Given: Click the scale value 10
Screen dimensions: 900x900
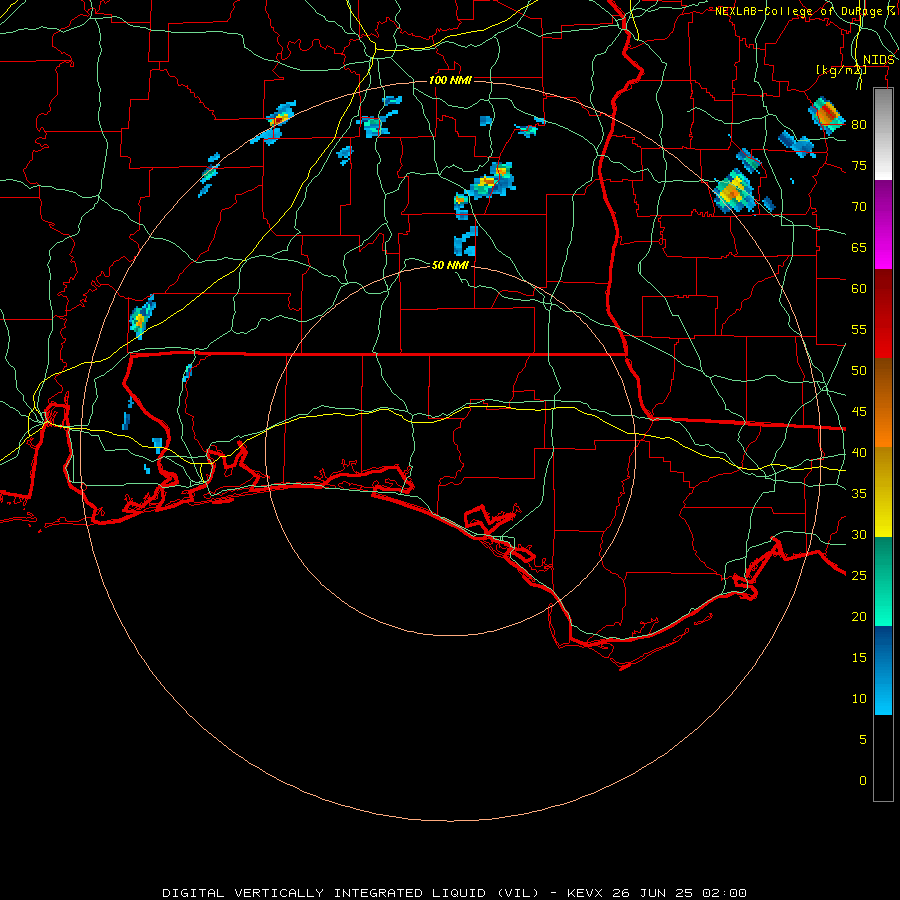Looking at the screenshot, I should (859, 699).
